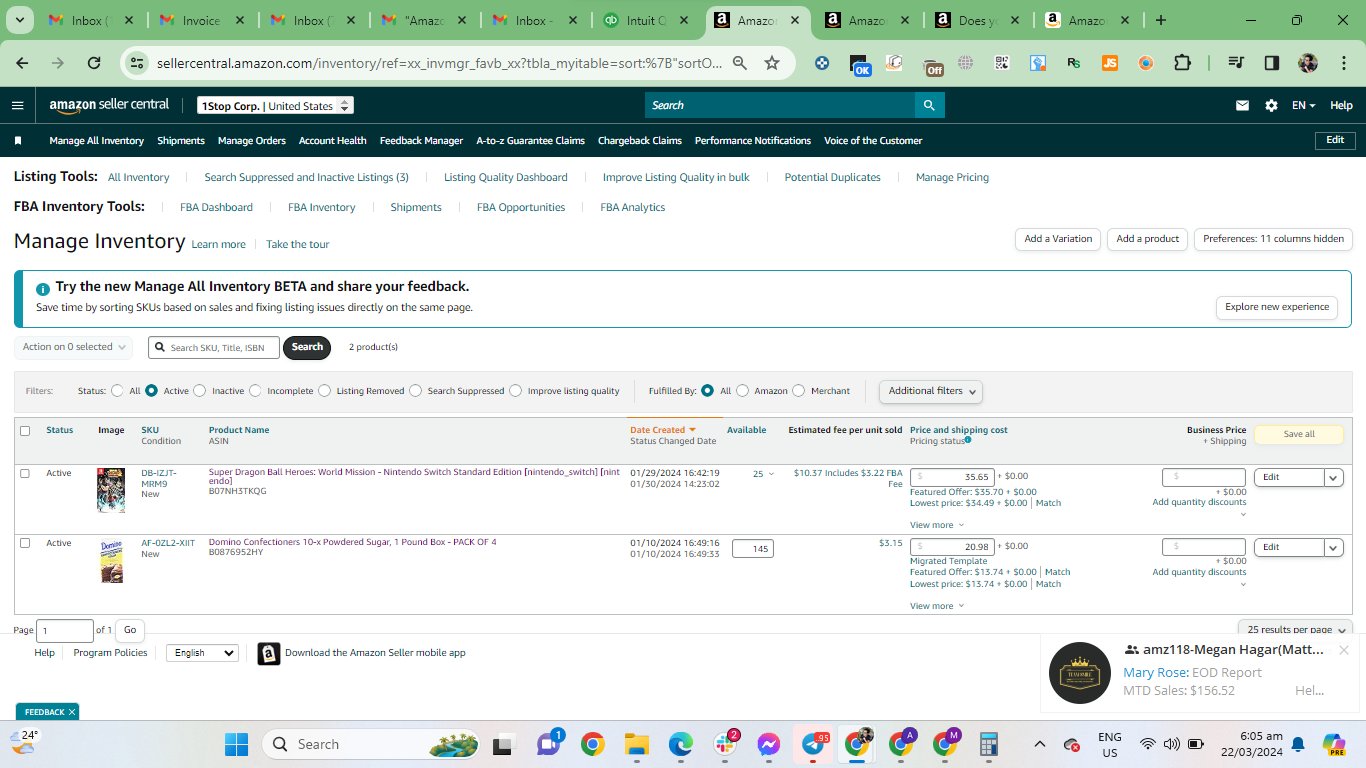Open Preferences: 11 columns hidden
This screenshot has width=1366, height=768.
(x=1273, y=239)
